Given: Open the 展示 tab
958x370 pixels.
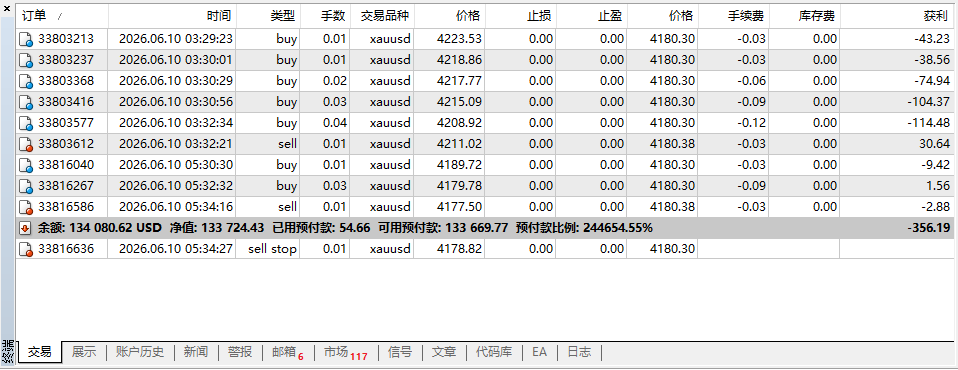Looking at the screenshot, I should coord(84,352).
